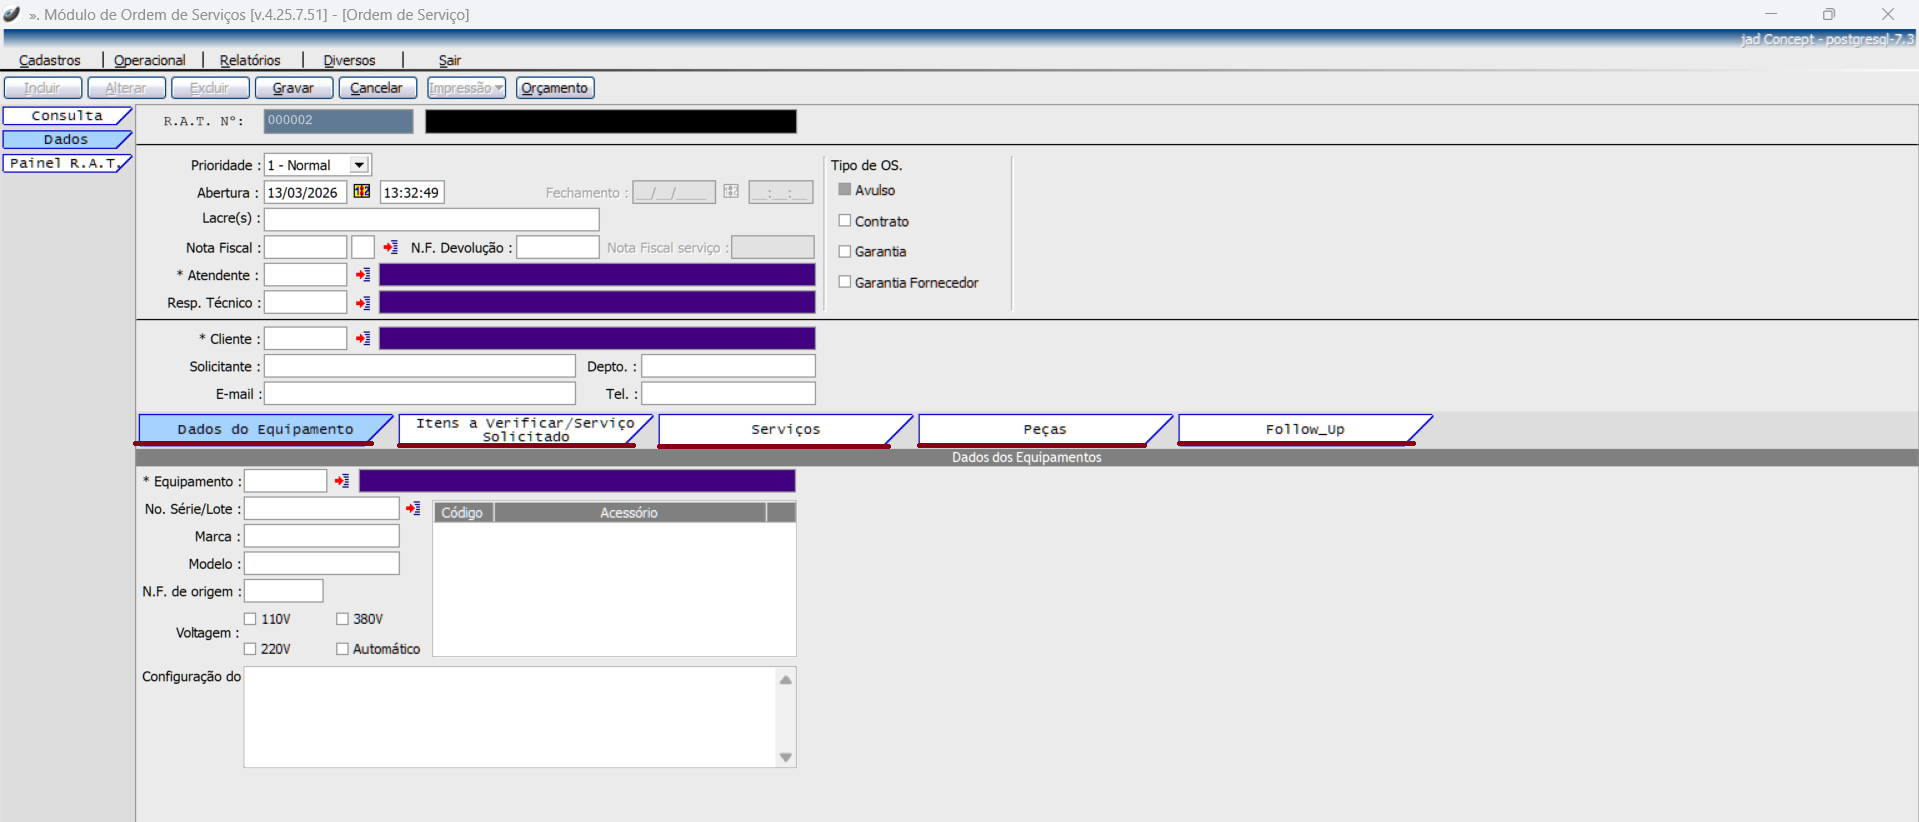
Task: Click the Orçamento button
Action: [x=555, y=88]
